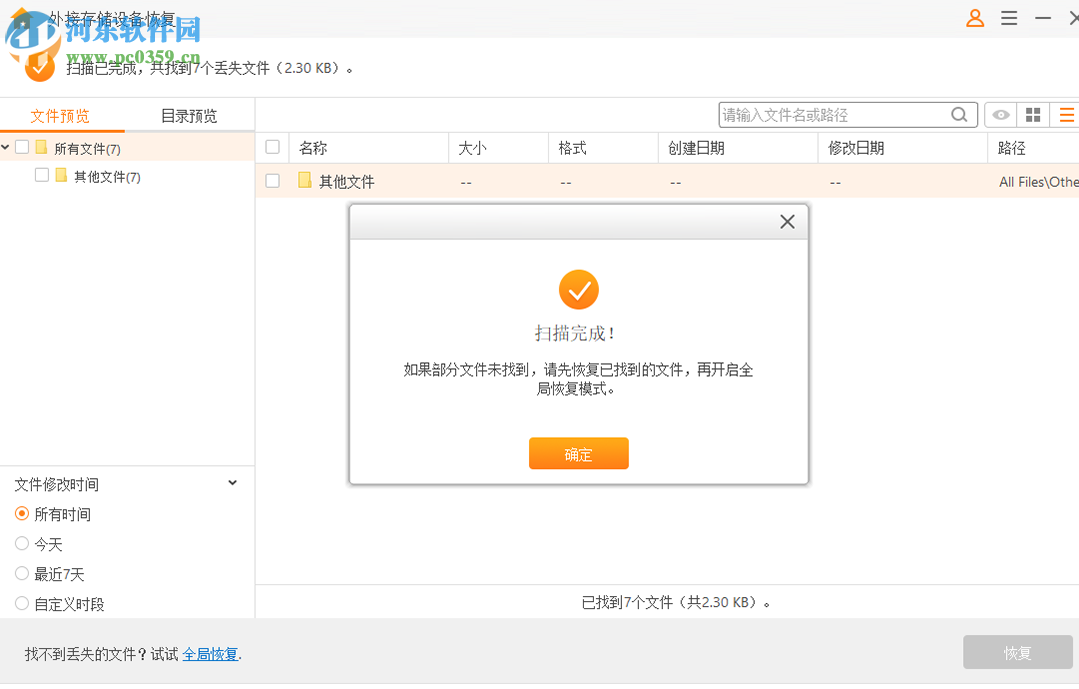
Task: Check the 所有文件 checkbox
Action: pos(21,145)
